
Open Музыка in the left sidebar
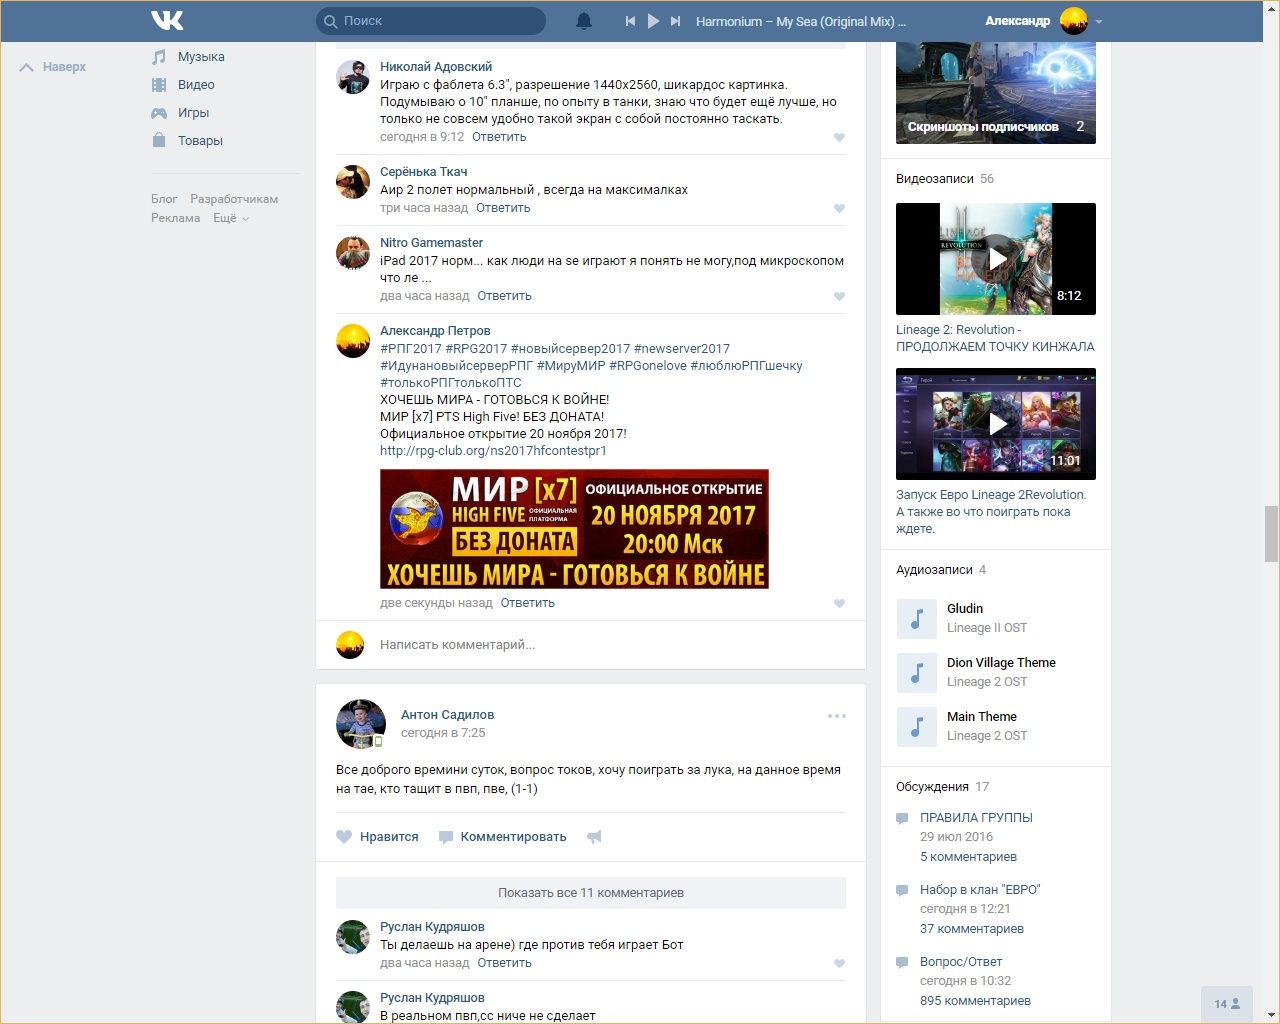201,57
